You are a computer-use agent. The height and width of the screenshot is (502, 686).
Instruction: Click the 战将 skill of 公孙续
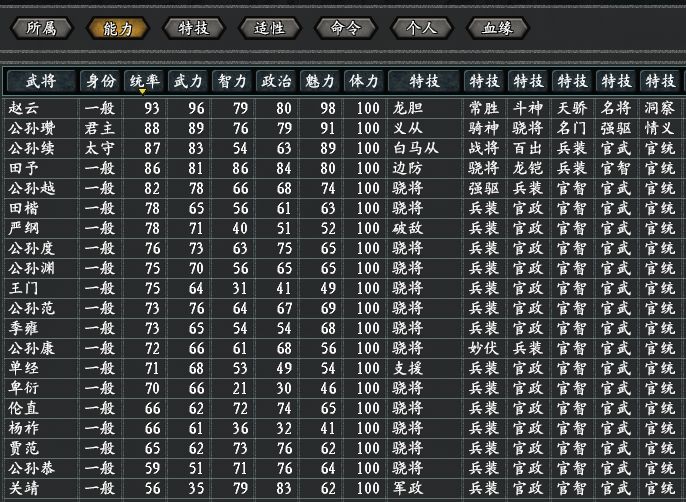tap(484, 148)
